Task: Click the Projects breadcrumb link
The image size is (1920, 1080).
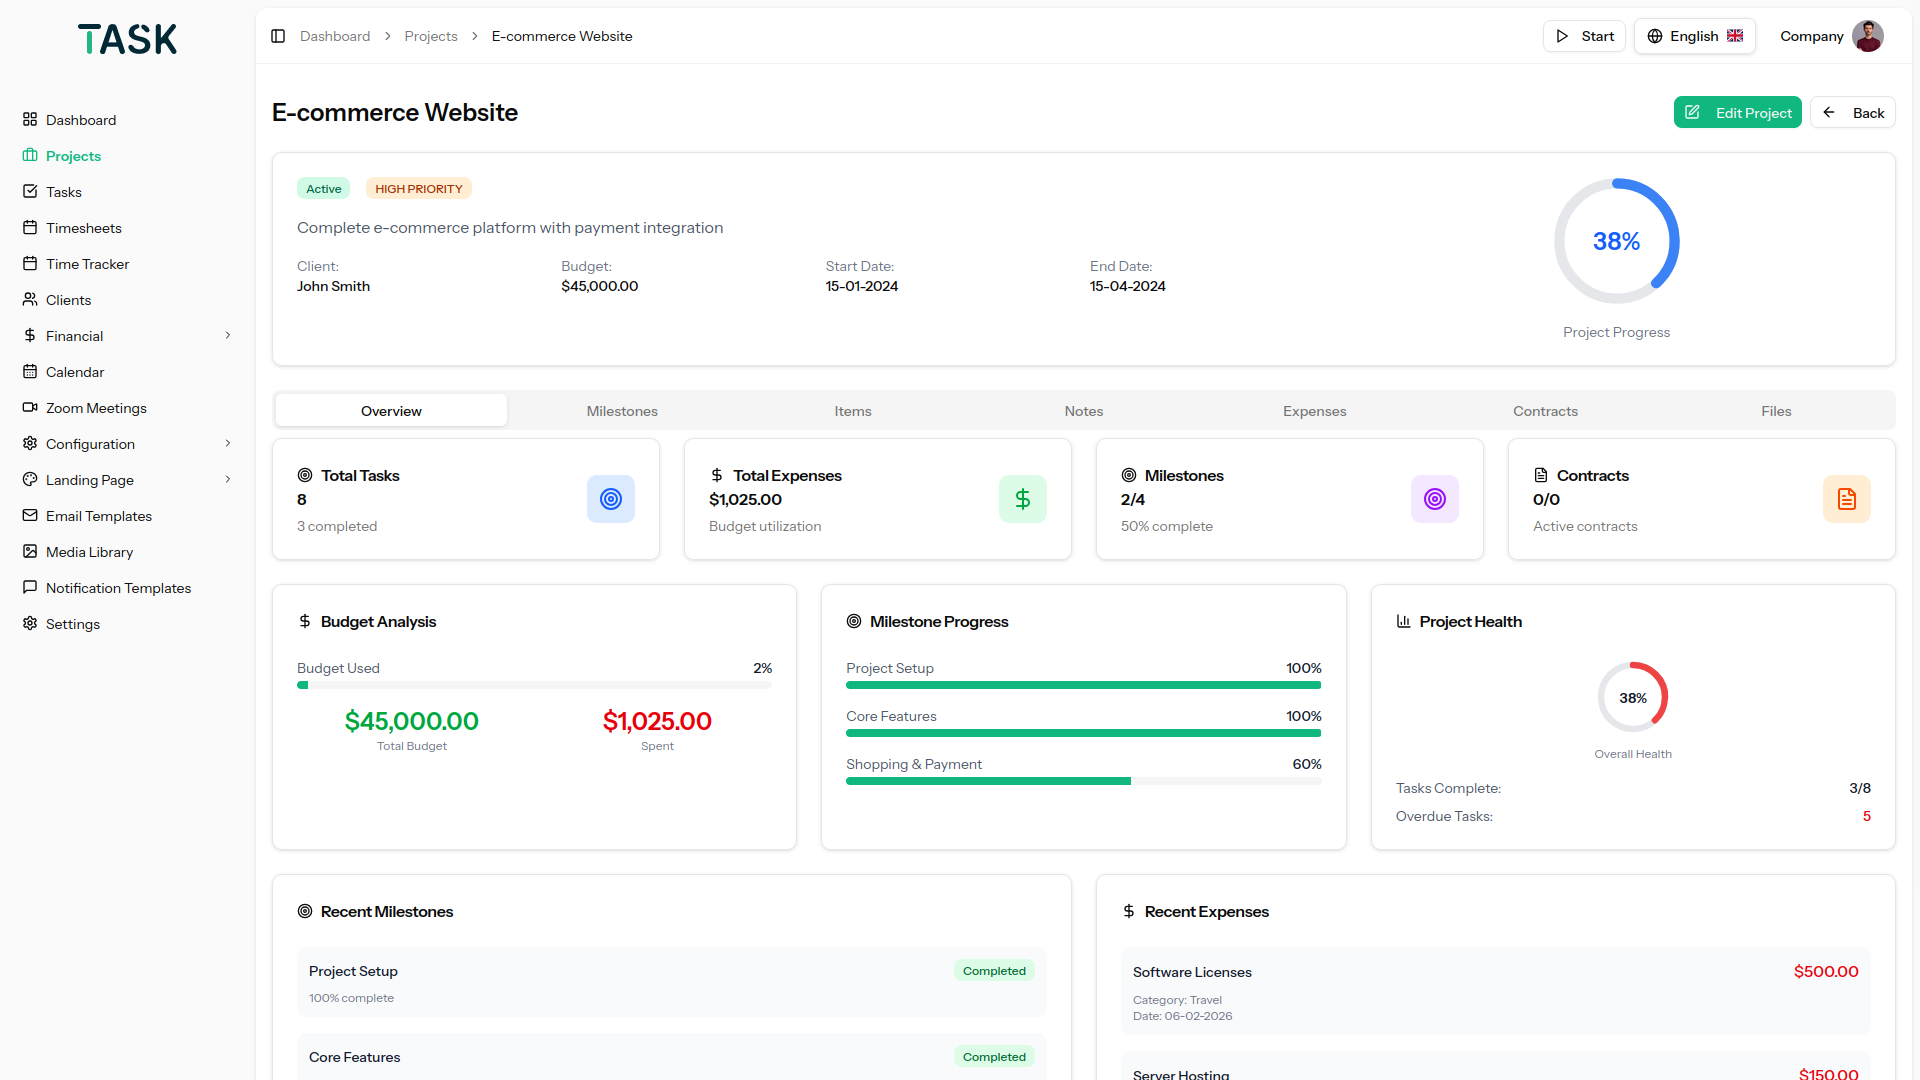Action: coord(430,36)
